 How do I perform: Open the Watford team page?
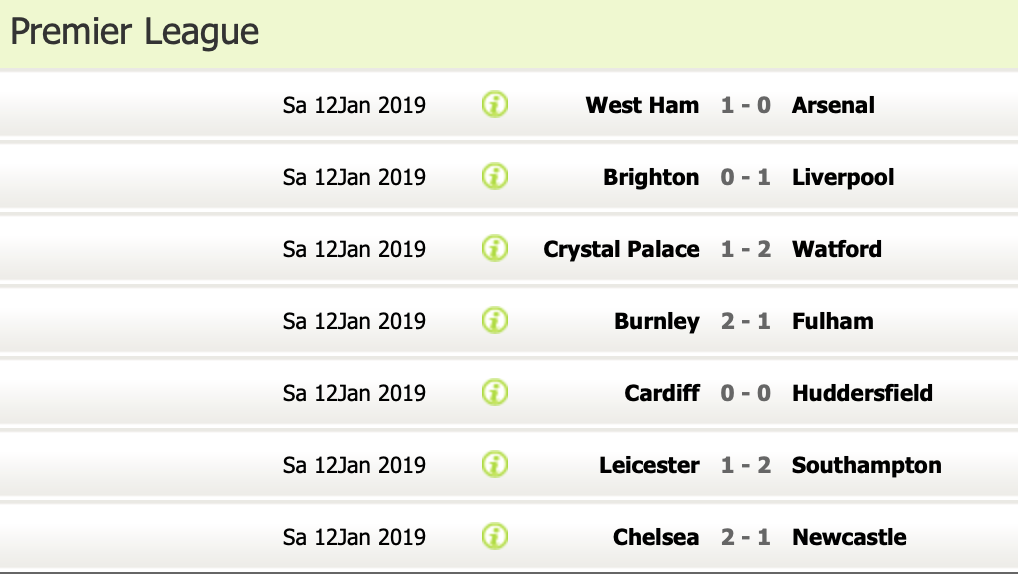tap(837, 249)
